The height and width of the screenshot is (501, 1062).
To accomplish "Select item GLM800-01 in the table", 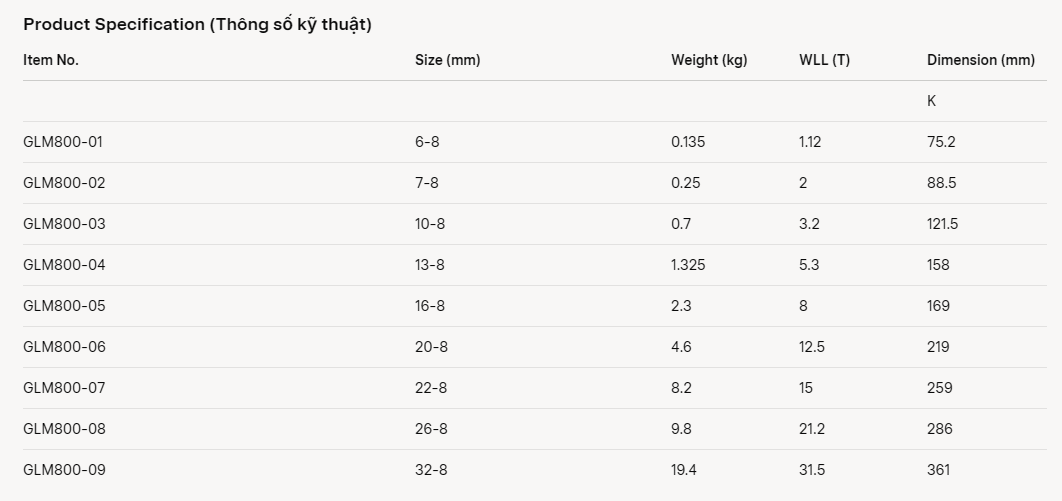I will point(63,142).
